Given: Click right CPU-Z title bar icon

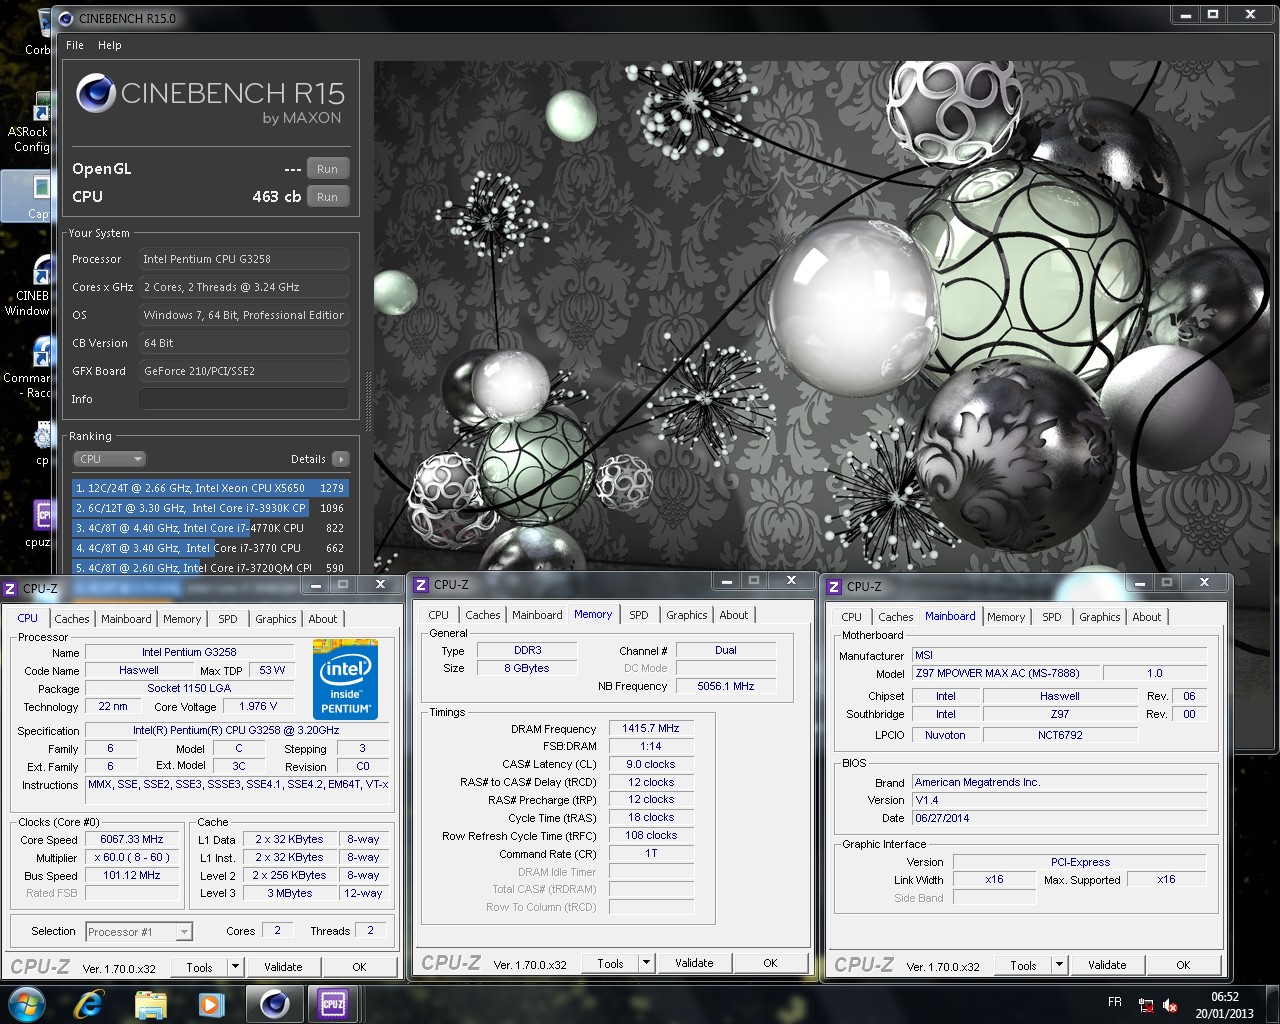Looking at the screenshot, I should (x=834, y=587).
